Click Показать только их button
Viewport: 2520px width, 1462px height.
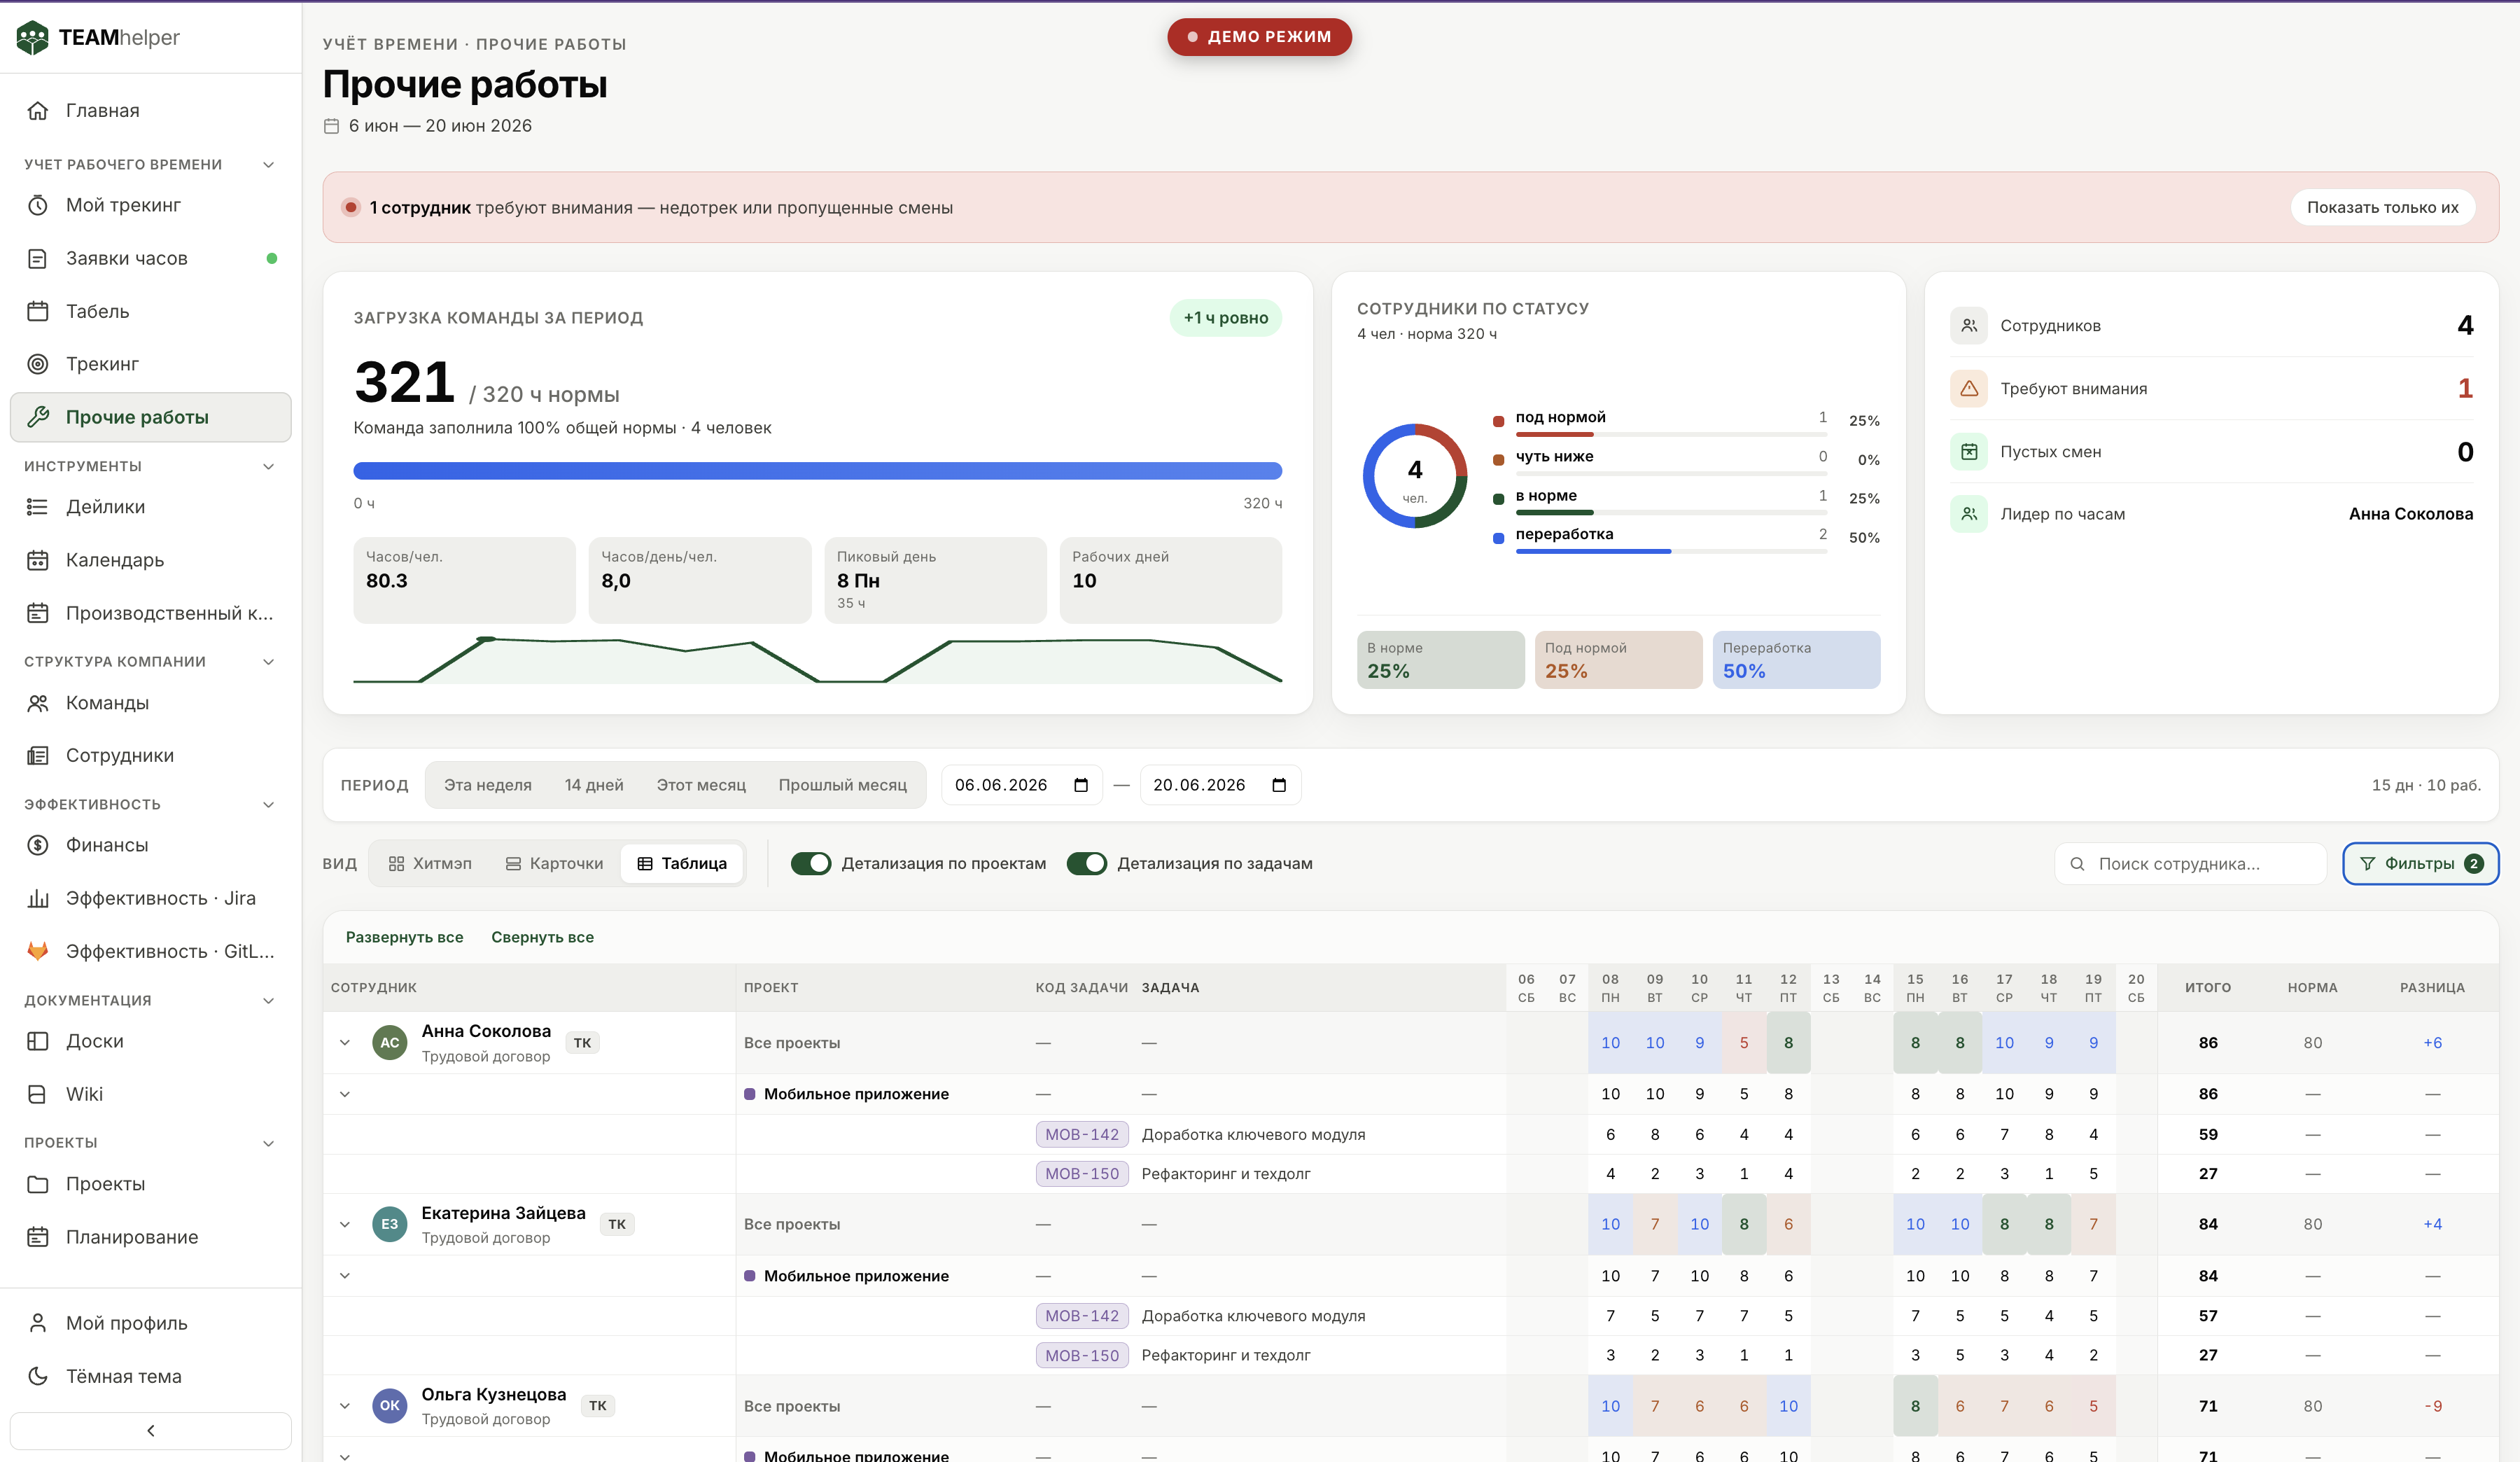[x=2382, y=207]
